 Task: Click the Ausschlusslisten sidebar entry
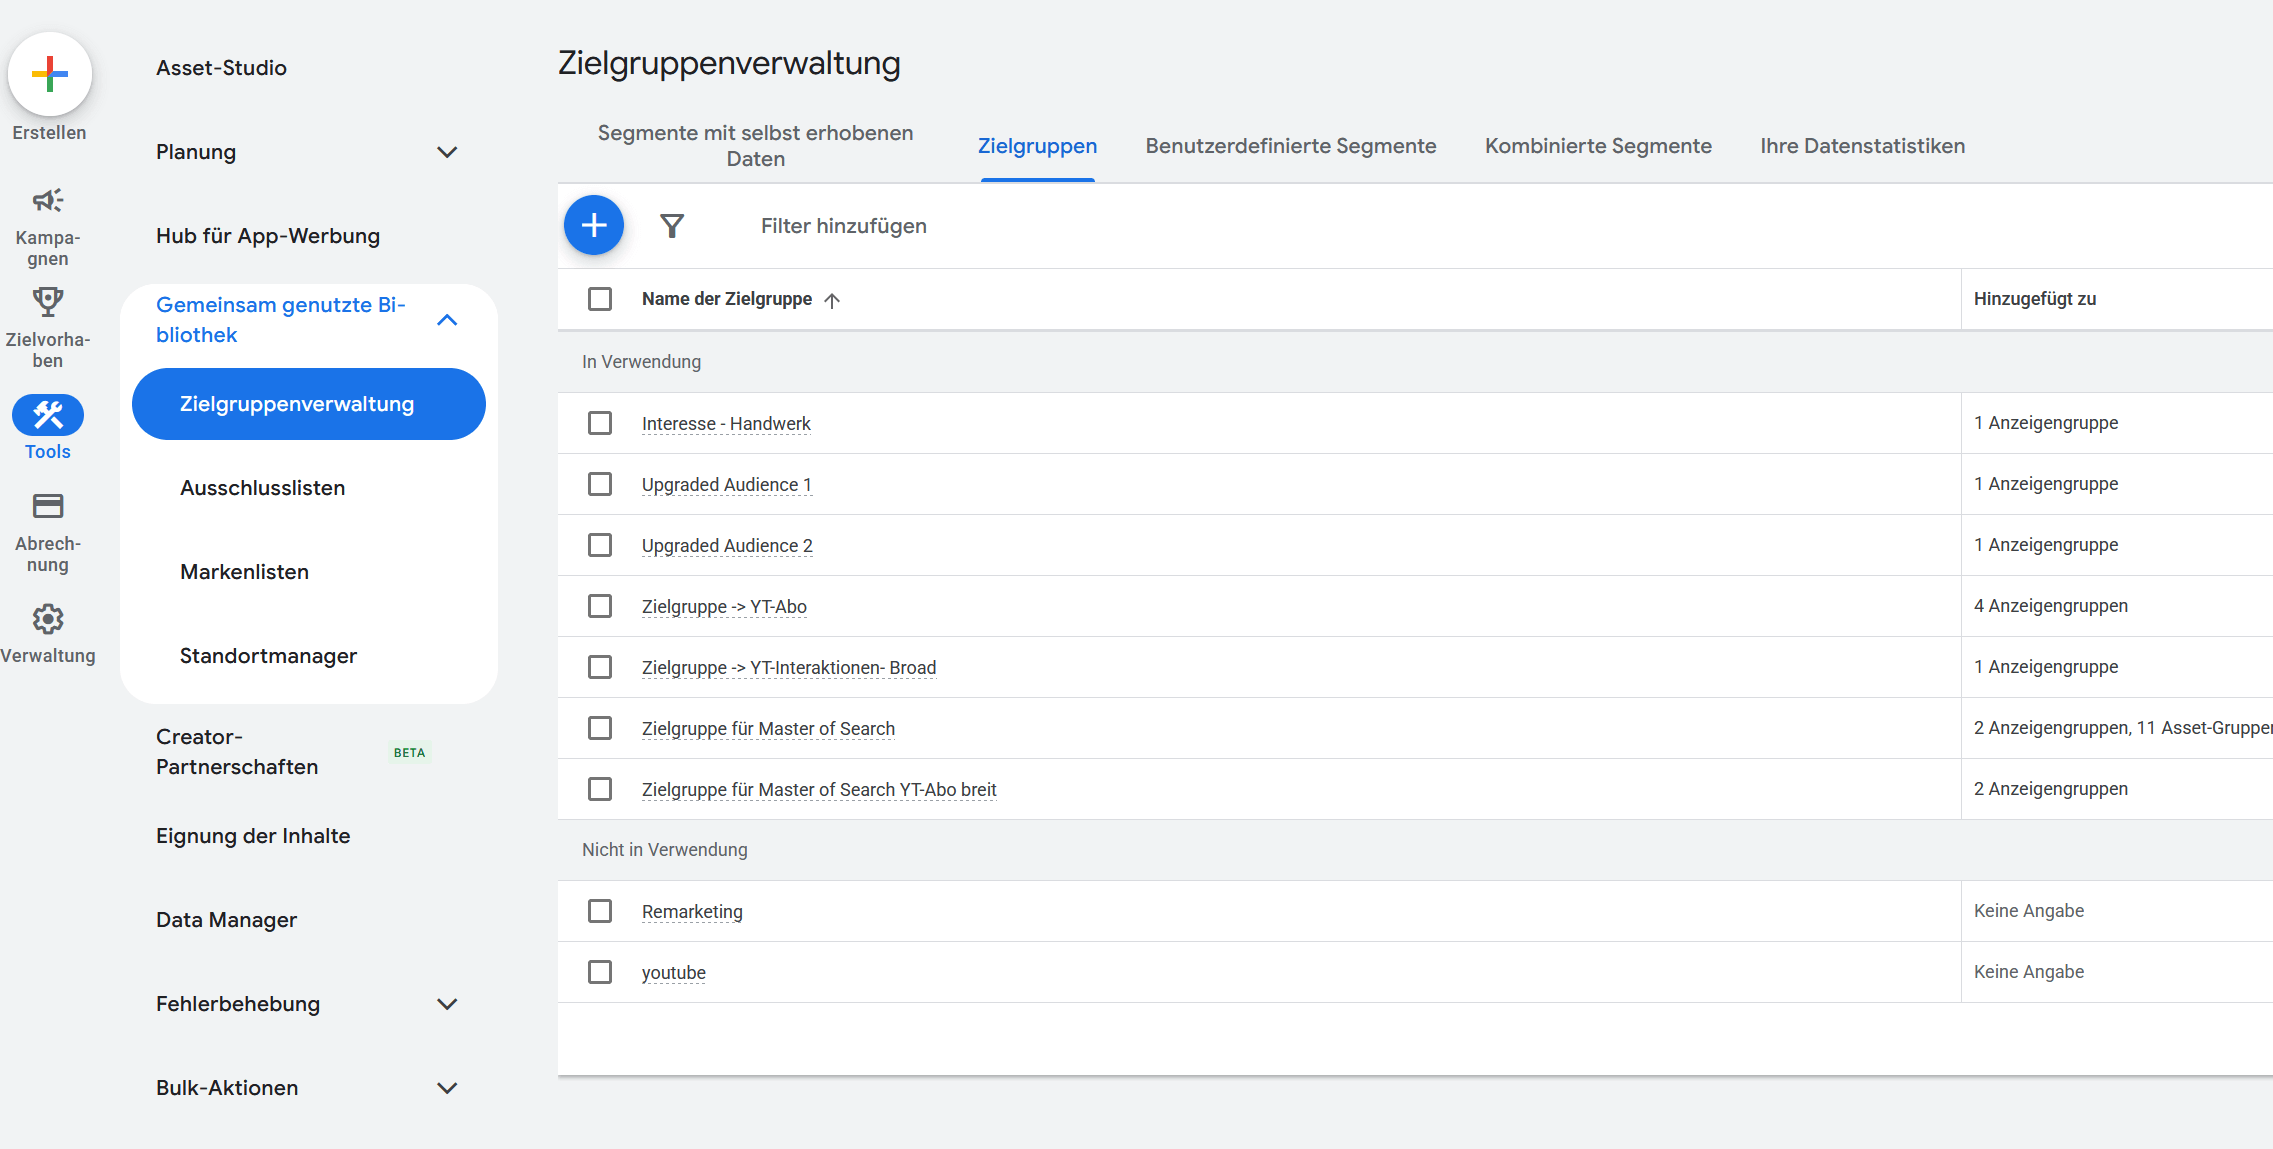[x=262, y=487]
